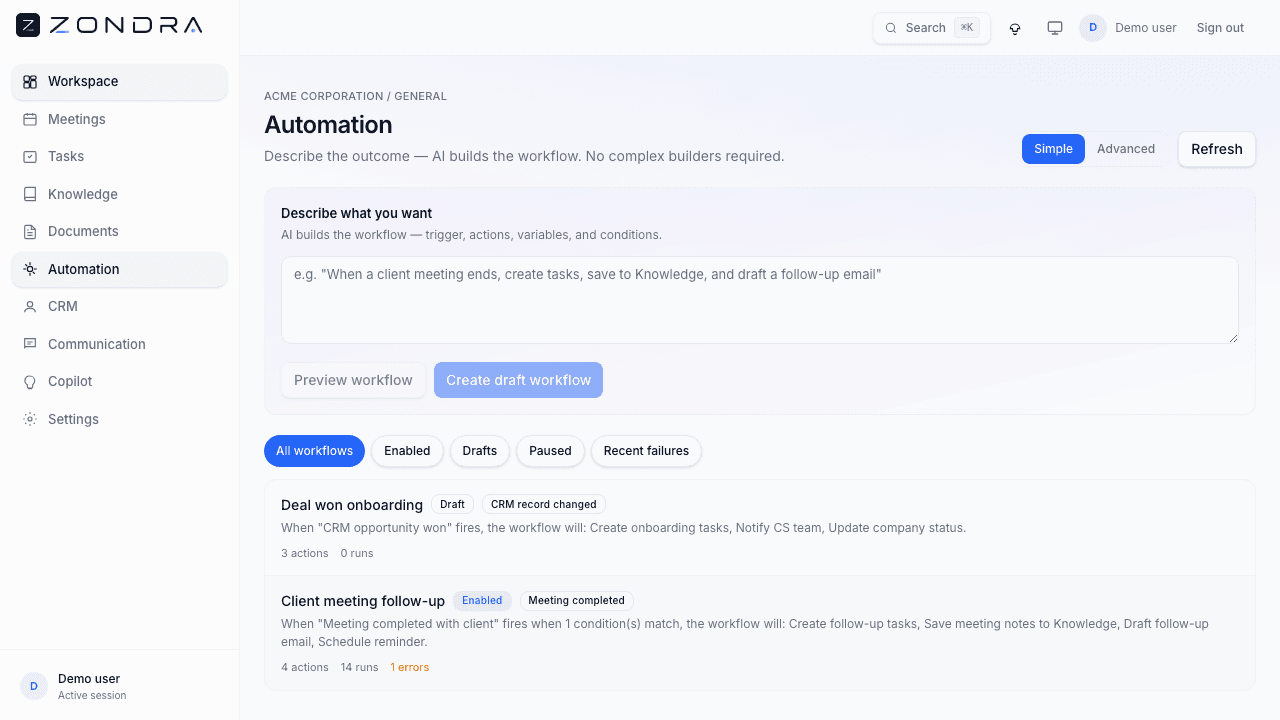Click the Demo user avatar in top bar
The height and width of the screenshot is (720, 1280).
pos(1093,28)
